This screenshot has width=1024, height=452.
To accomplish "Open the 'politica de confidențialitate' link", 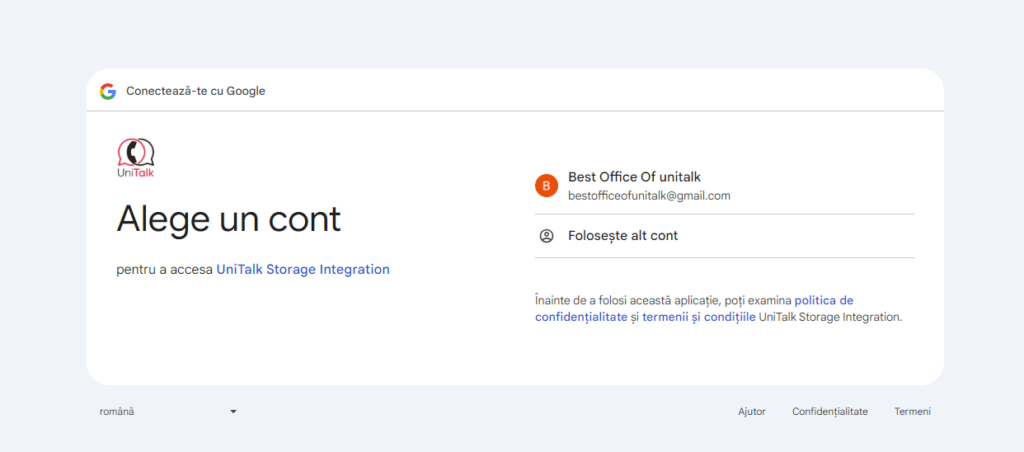I will coord(823,300).
